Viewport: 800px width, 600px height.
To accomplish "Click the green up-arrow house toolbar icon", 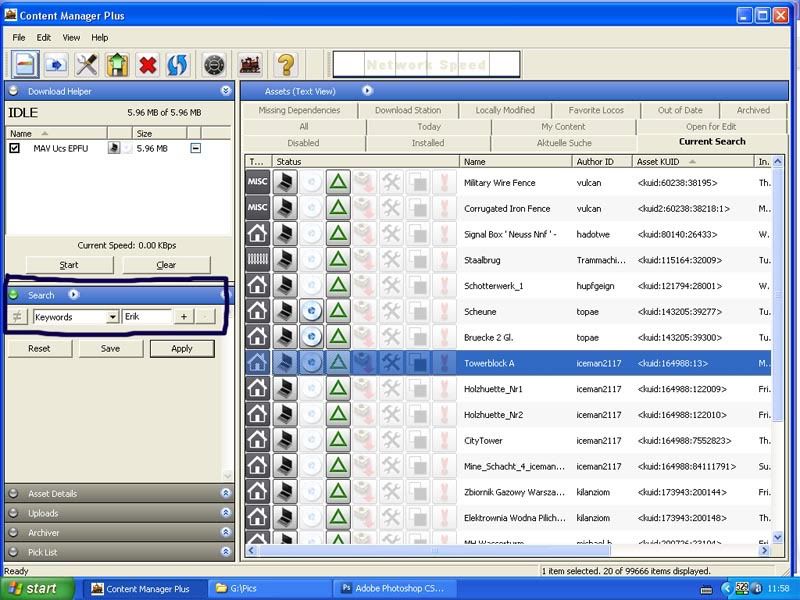I will (x=117, y=65).
